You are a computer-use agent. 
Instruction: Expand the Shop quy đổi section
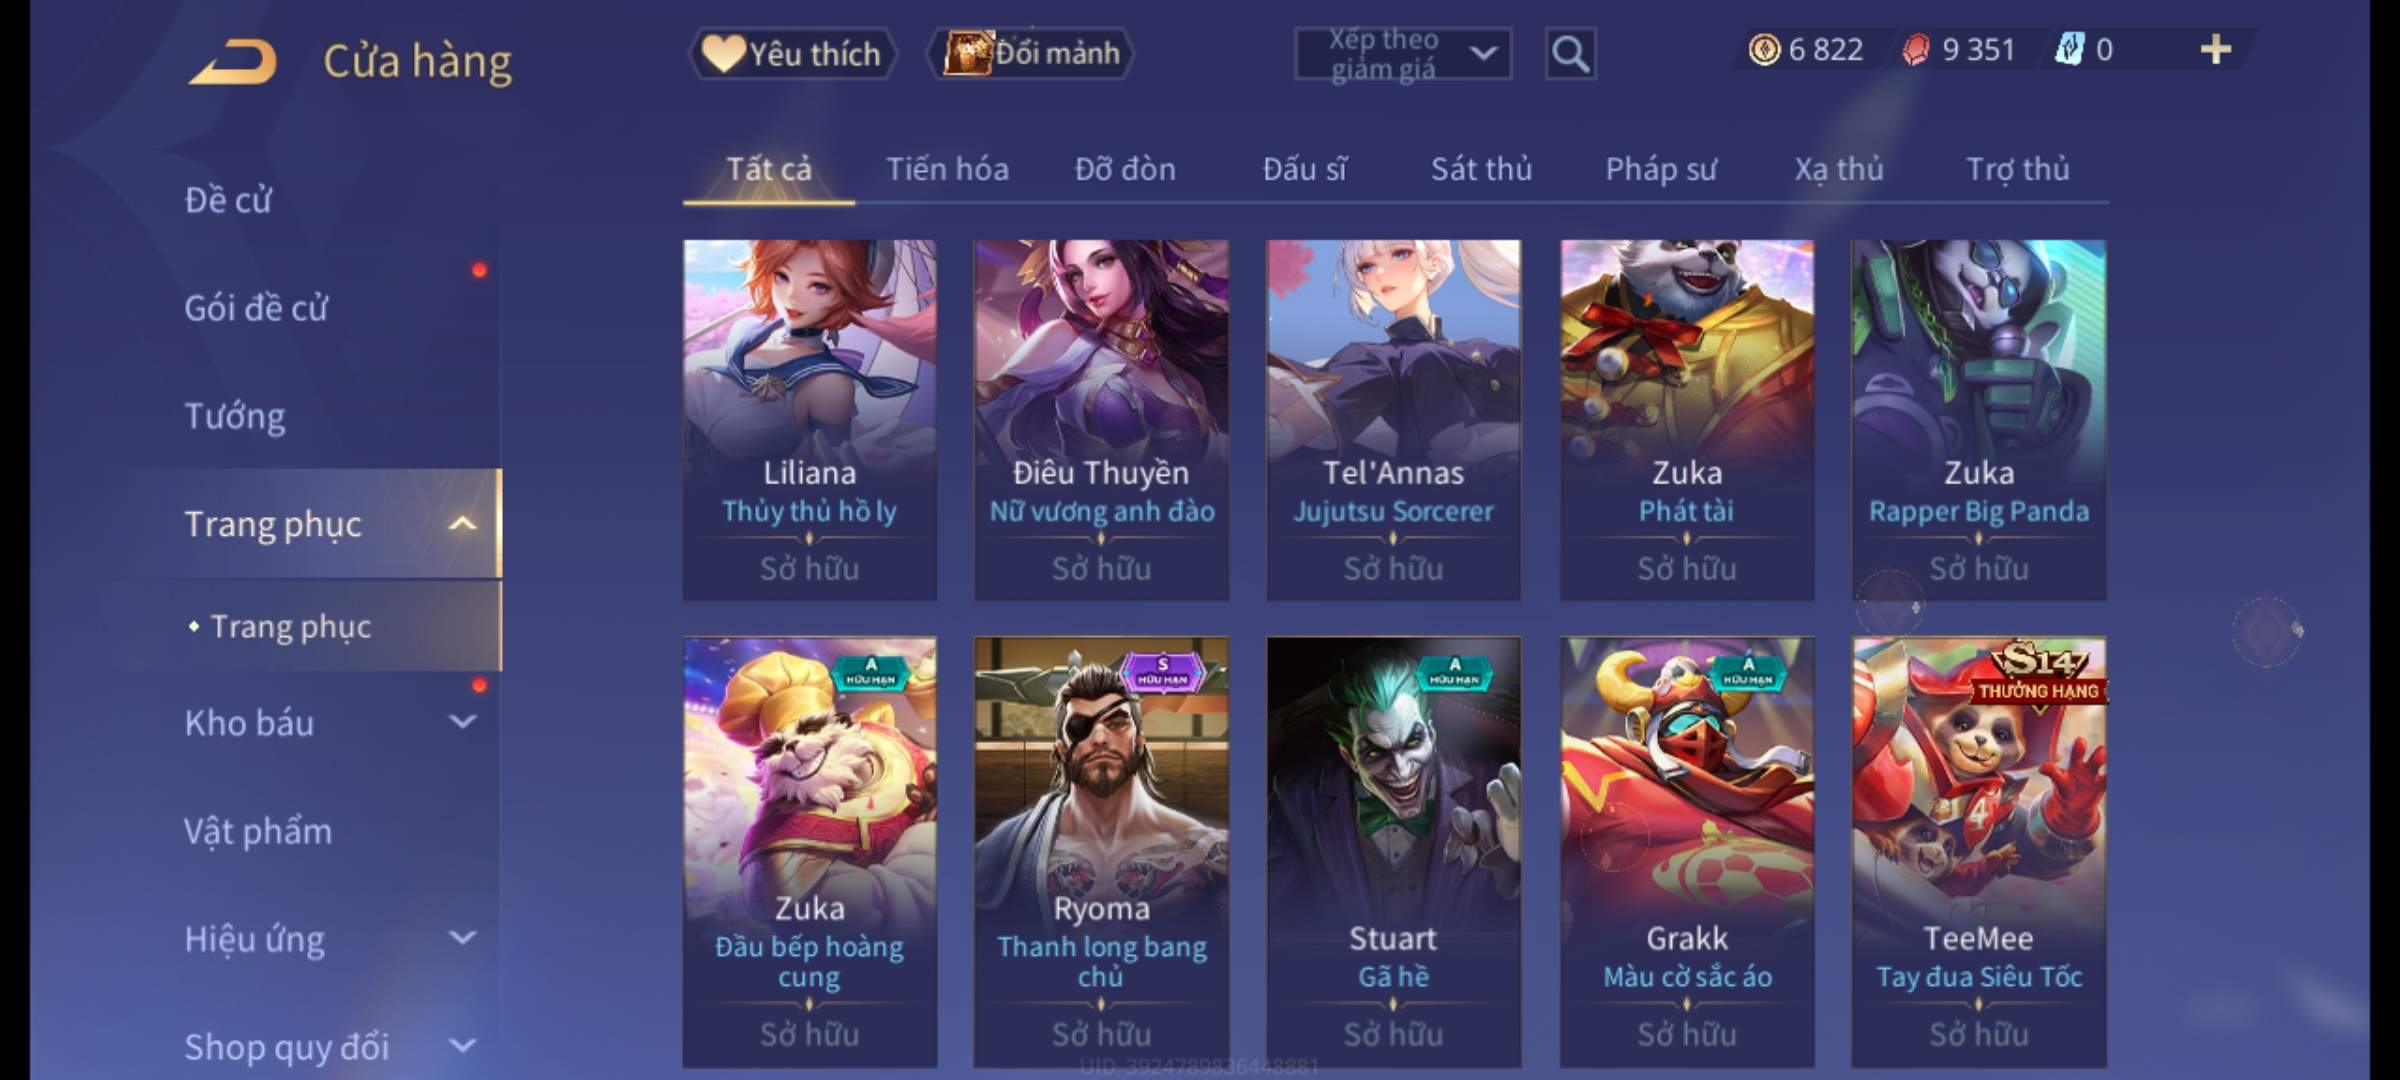tap(462, 1045)
